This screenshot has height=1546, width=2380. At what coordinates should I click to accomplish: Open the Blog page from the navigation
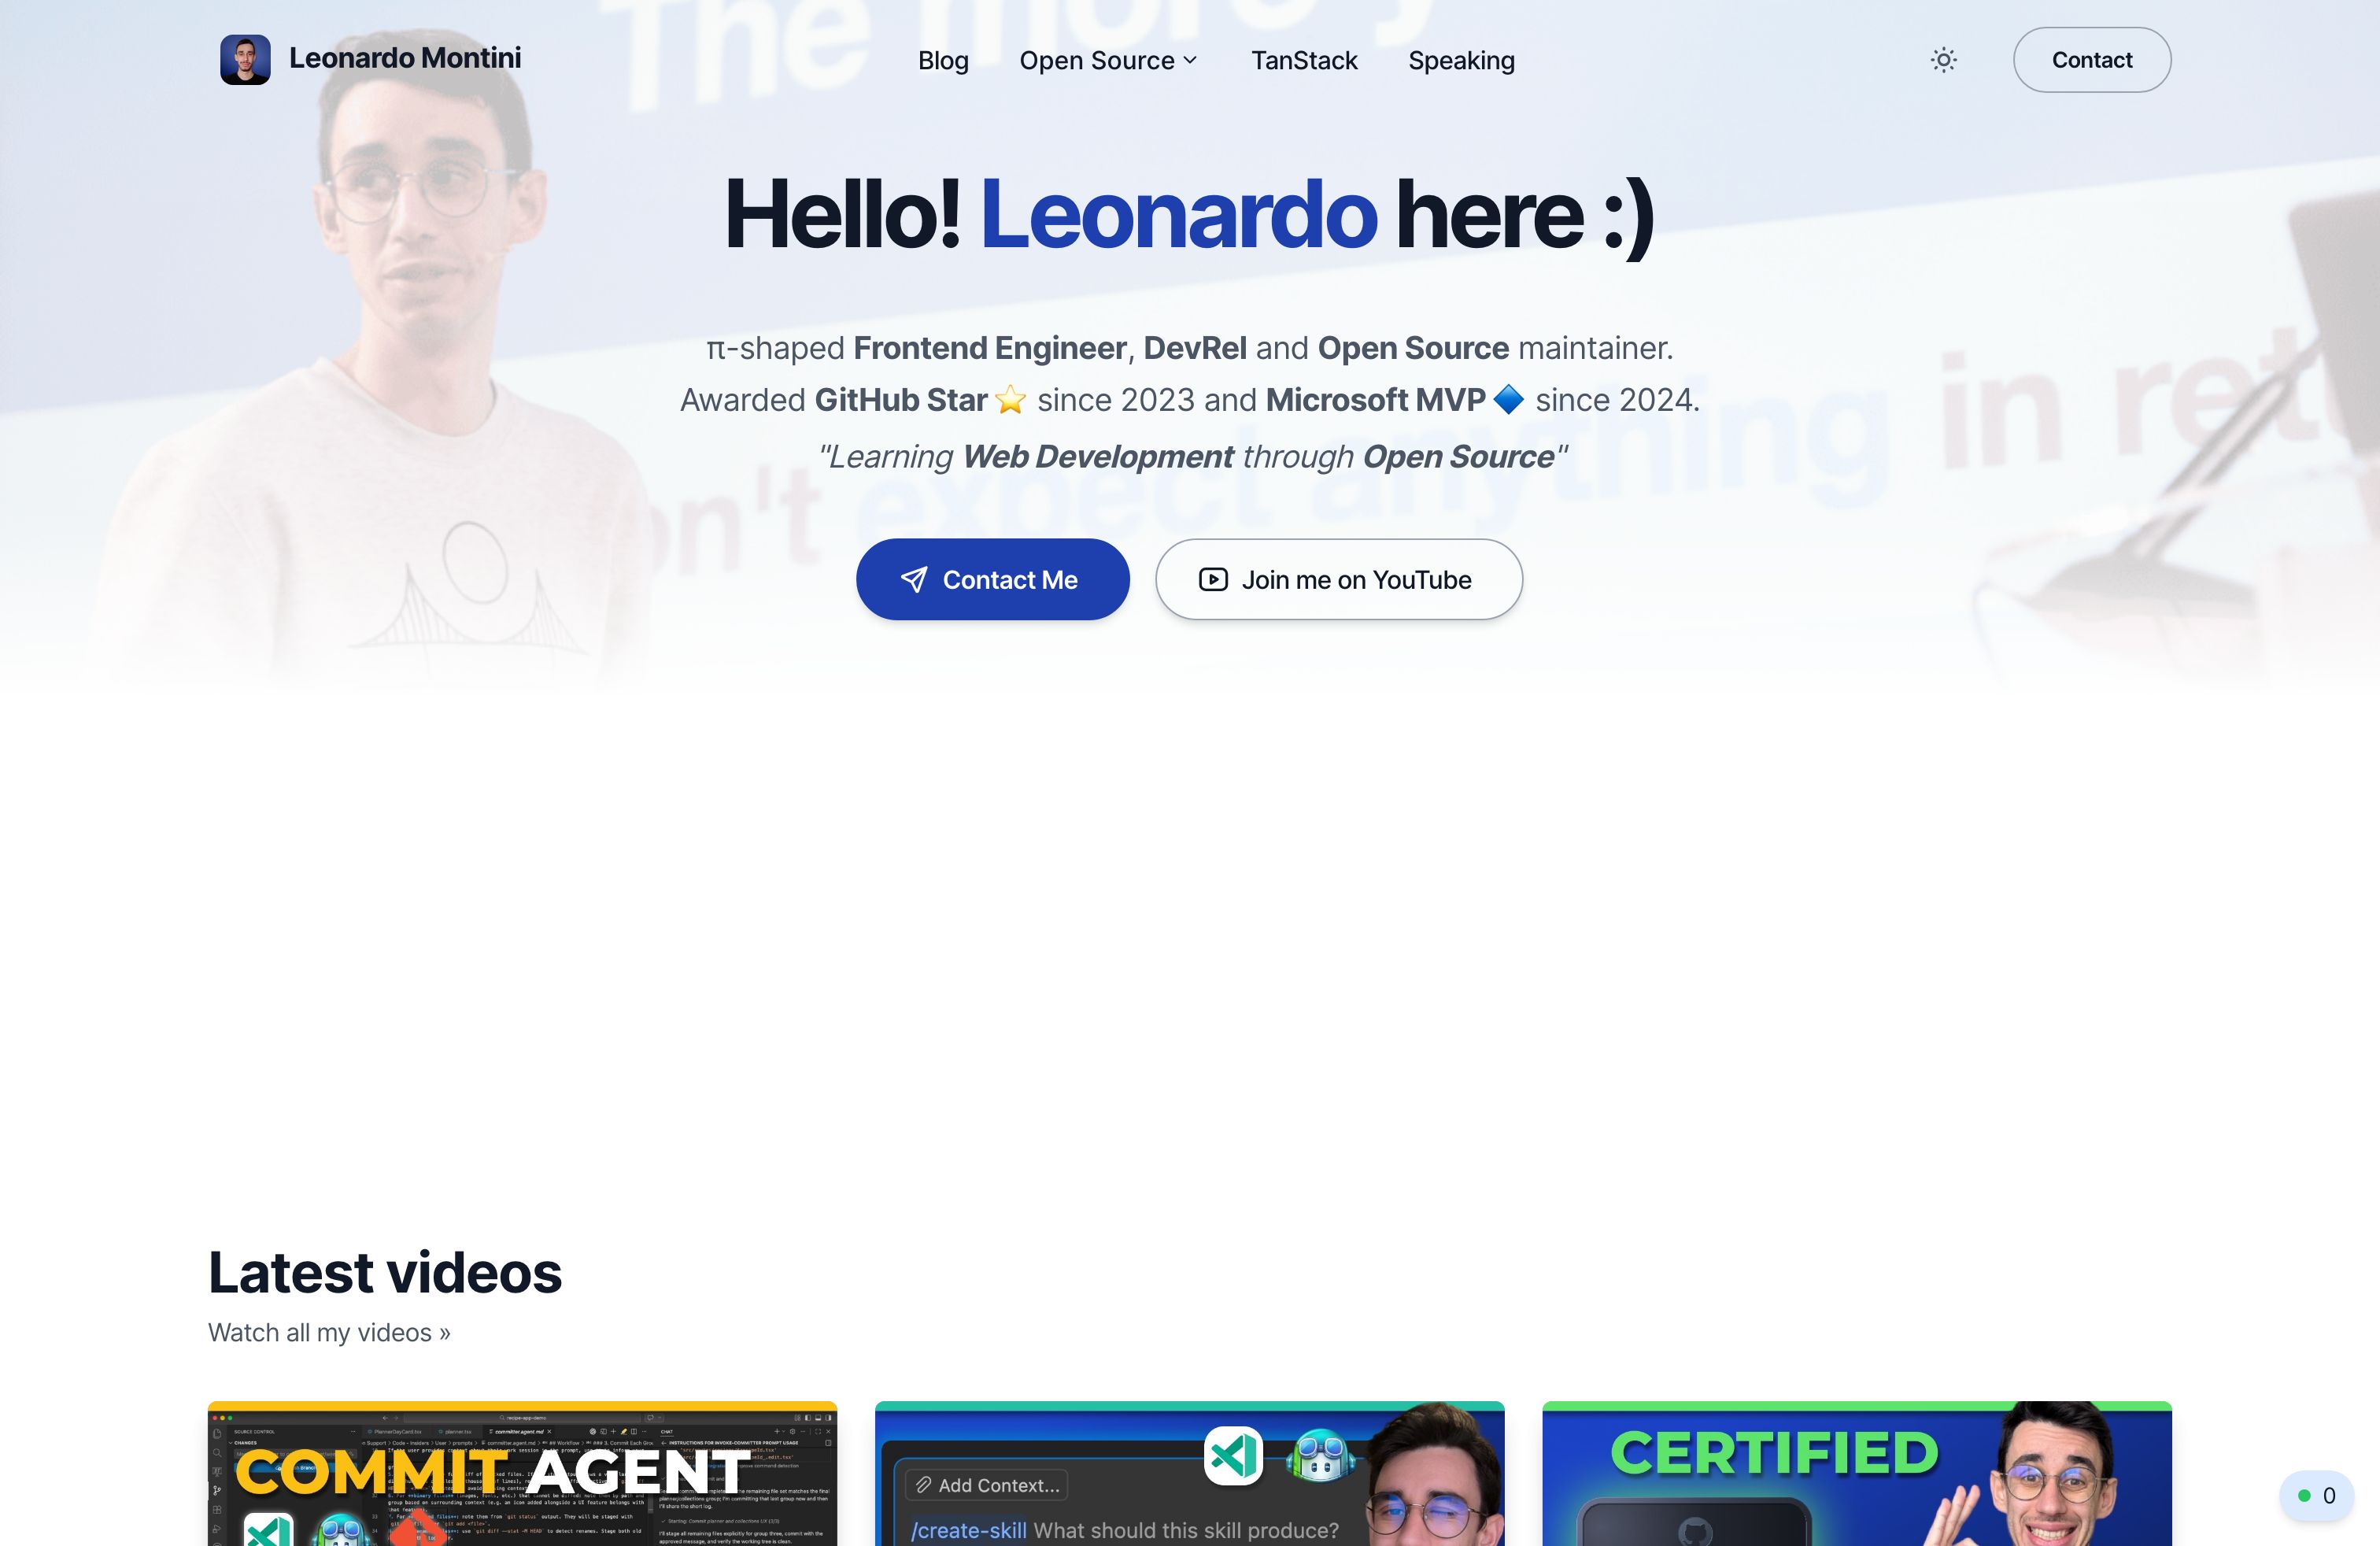[x=943, y=60]
